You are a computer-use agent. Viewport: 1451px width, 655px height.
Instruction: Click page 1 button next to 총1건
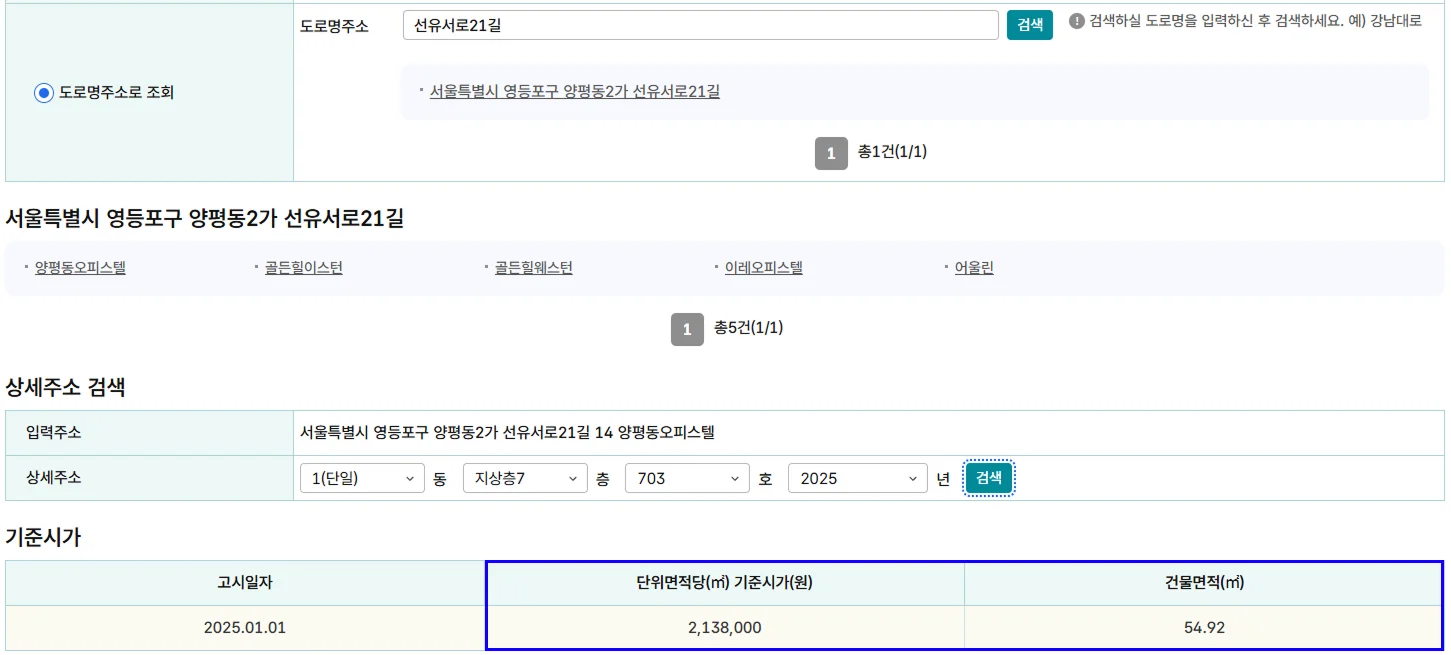pos(831,153)
